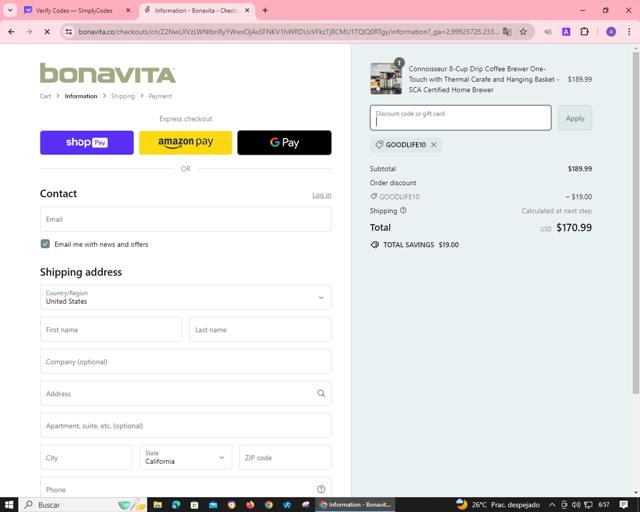
Task: Show phone number help question-mark icon
Action: 321,489
